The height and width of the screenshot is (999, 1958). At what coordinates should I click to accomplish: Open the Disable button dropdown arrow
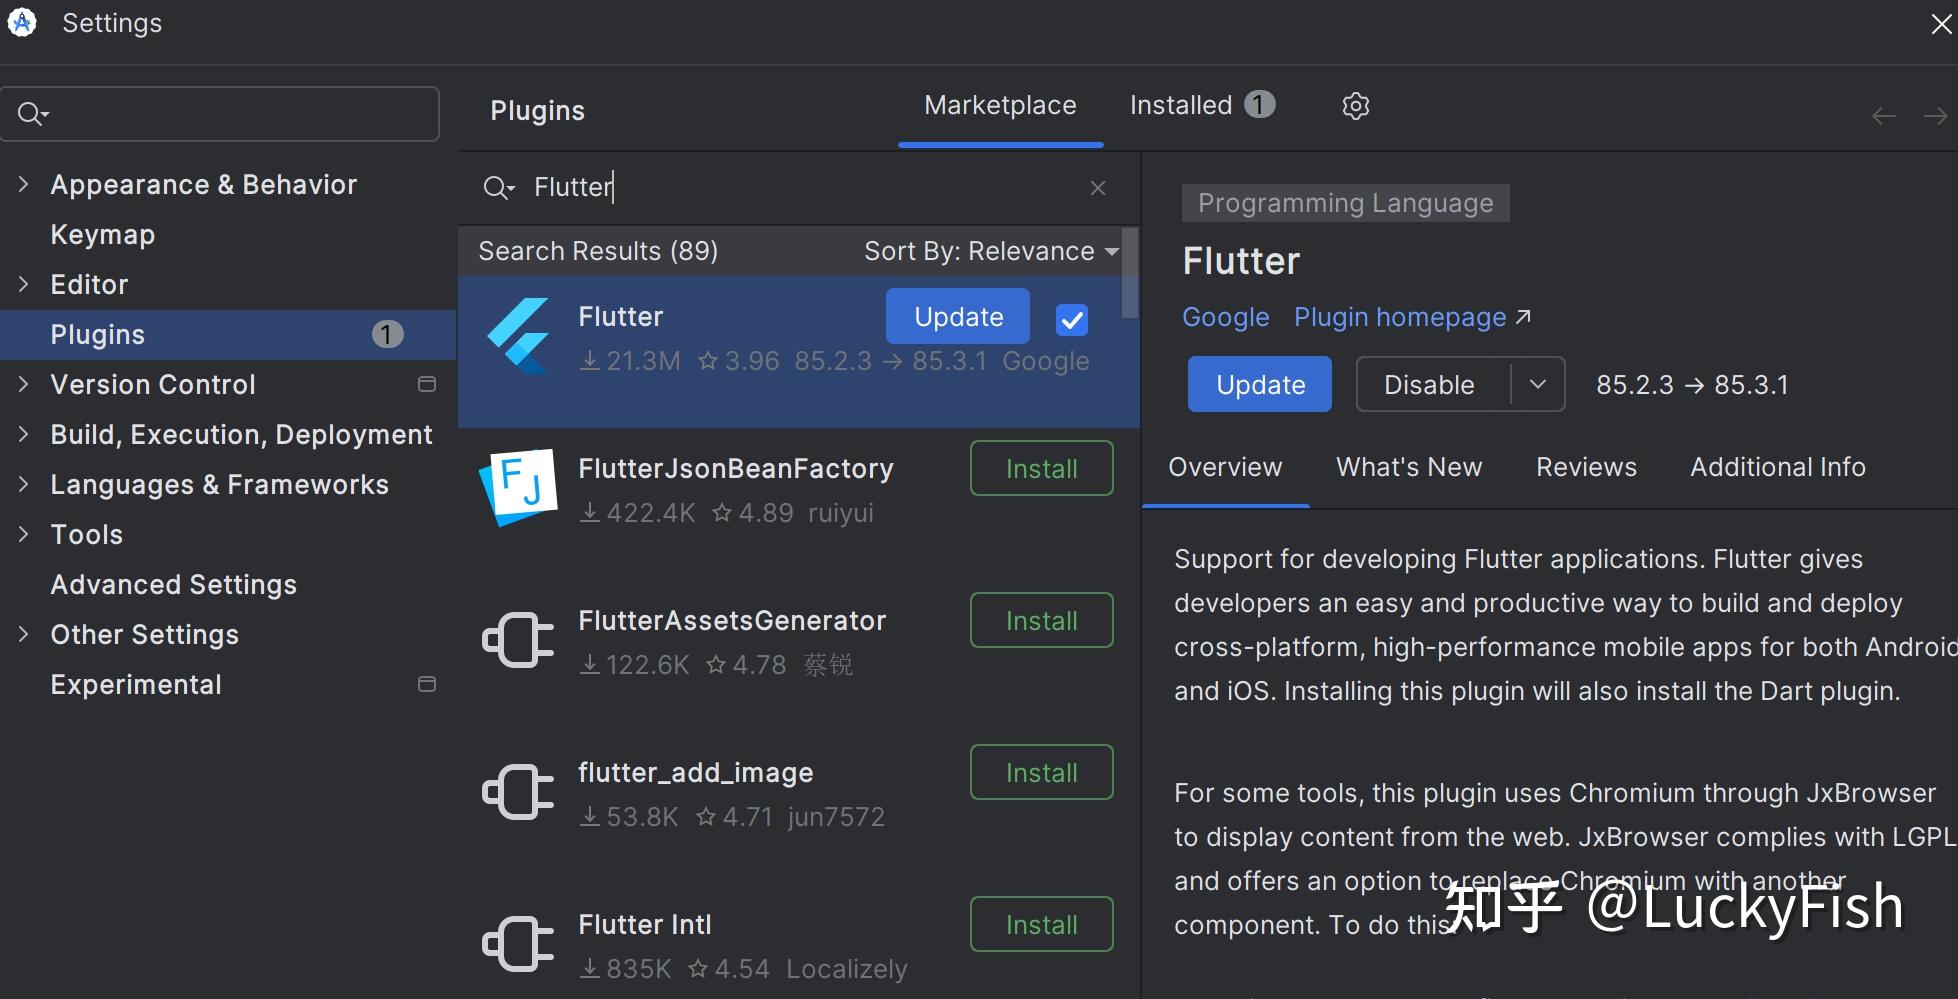(1538, 385)
